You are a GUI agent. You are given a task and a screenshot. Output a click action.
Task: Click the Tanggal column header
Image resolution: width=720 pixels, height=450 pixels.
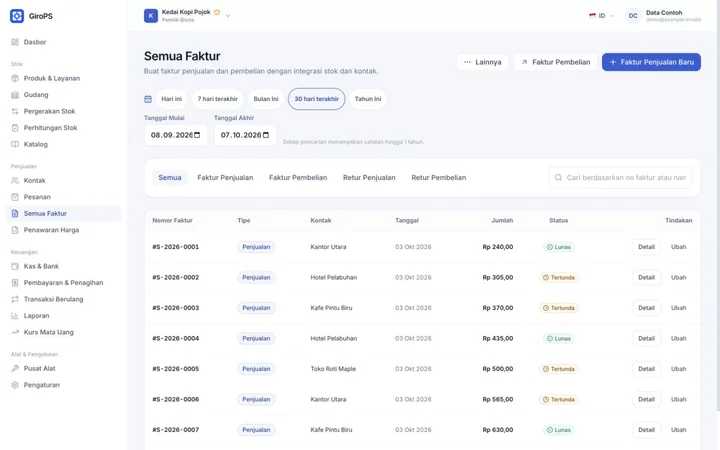[407, 221]
